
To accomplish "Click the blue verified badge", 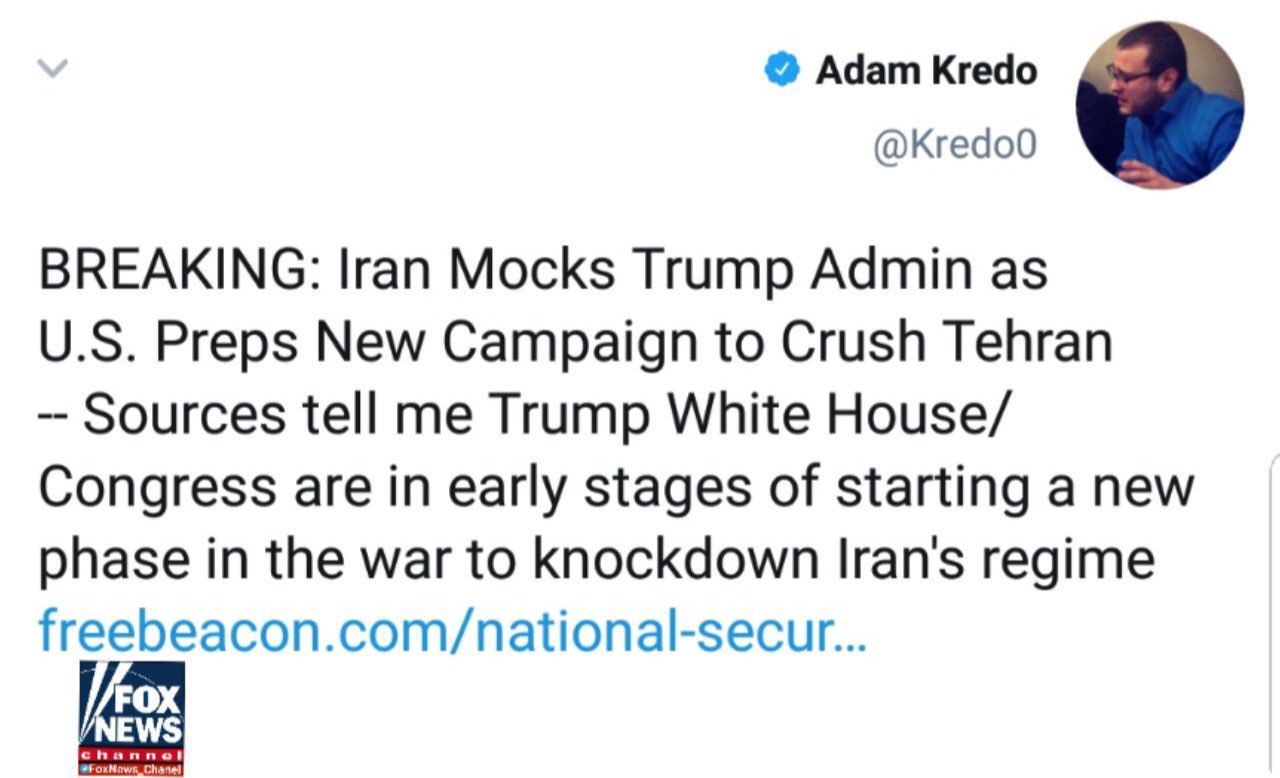I will 781,70.
